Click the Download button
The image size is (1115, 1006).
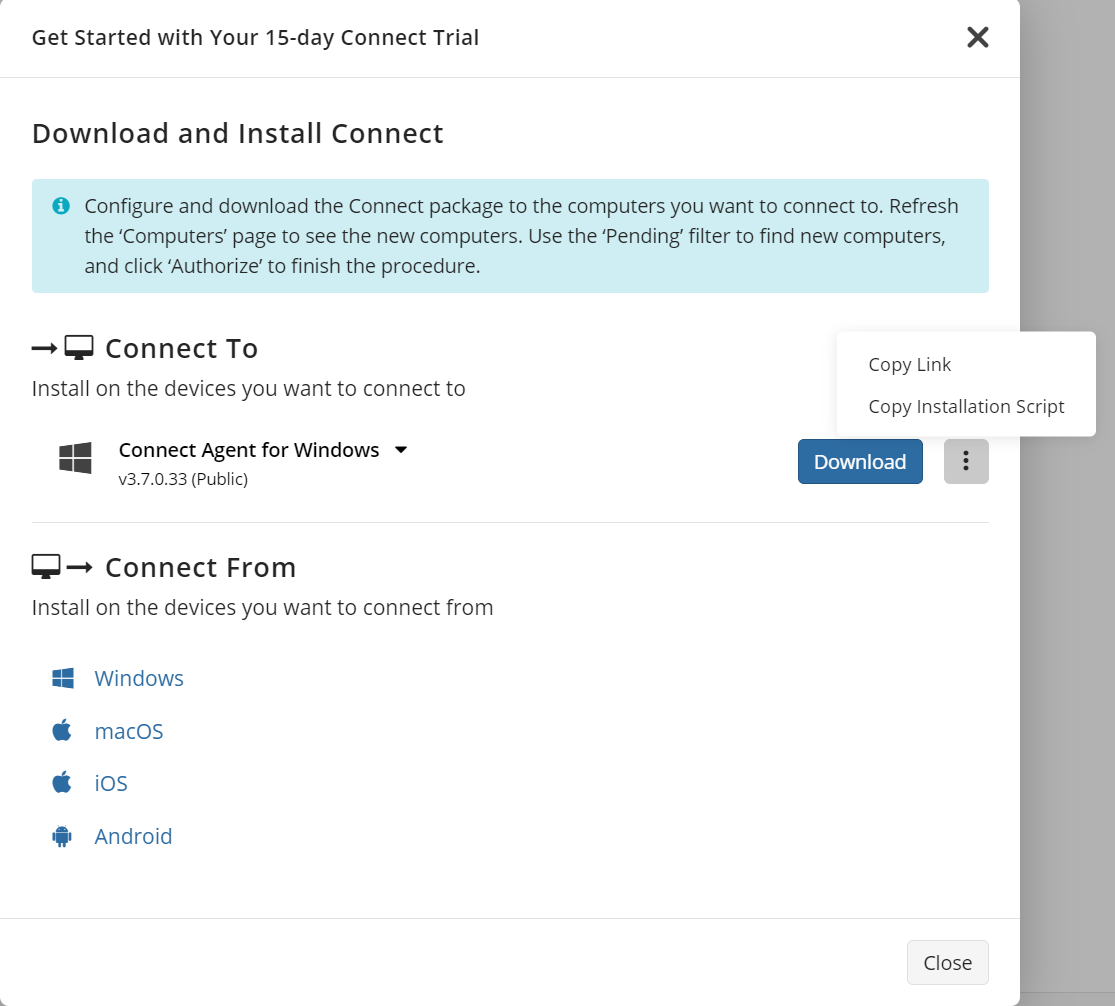click(859, 461)
